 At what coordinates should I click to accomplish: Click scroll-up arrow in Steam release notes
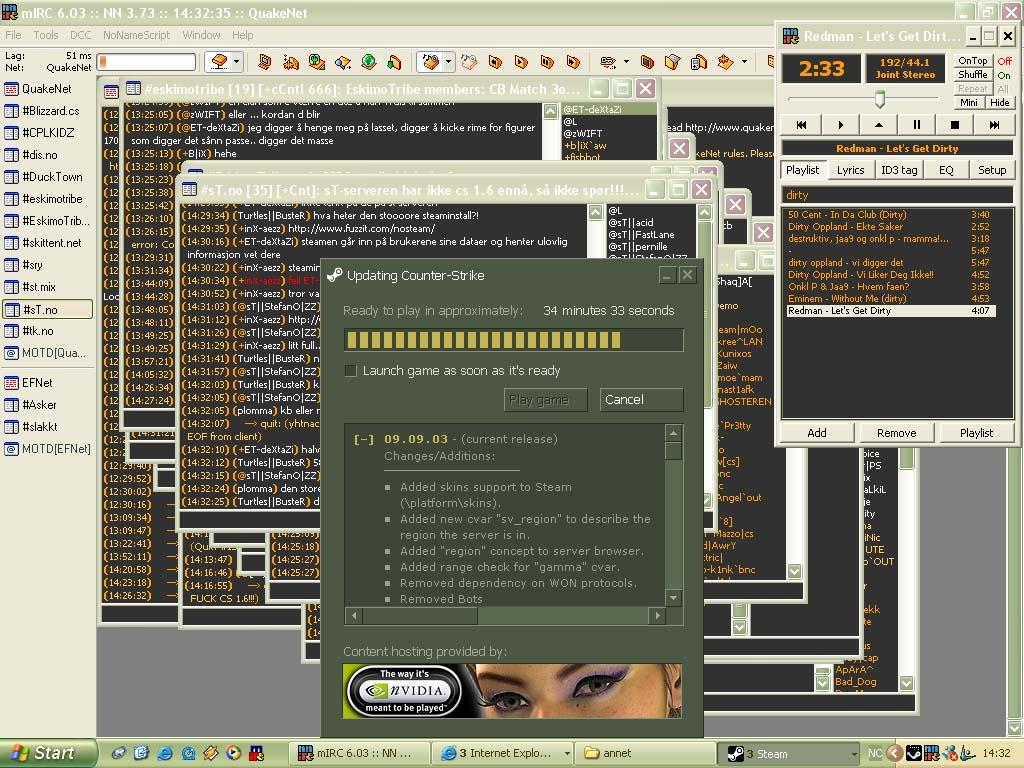(x=673, y=434)
